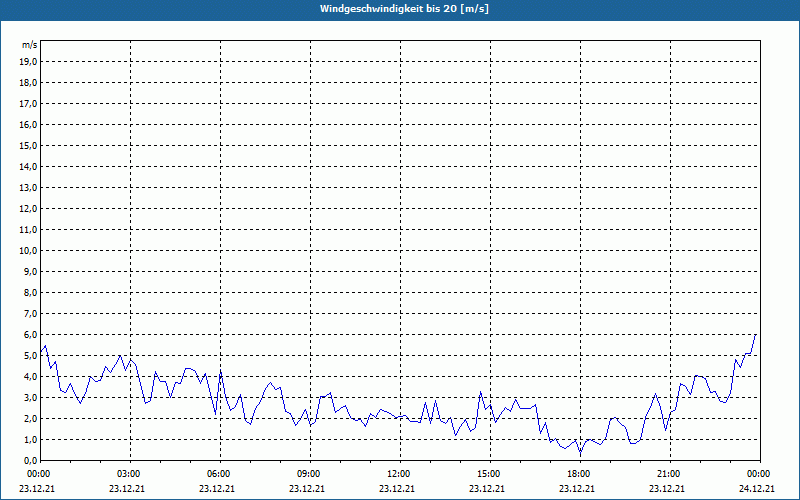Click the 03:00 time axis label

point(128,474)
